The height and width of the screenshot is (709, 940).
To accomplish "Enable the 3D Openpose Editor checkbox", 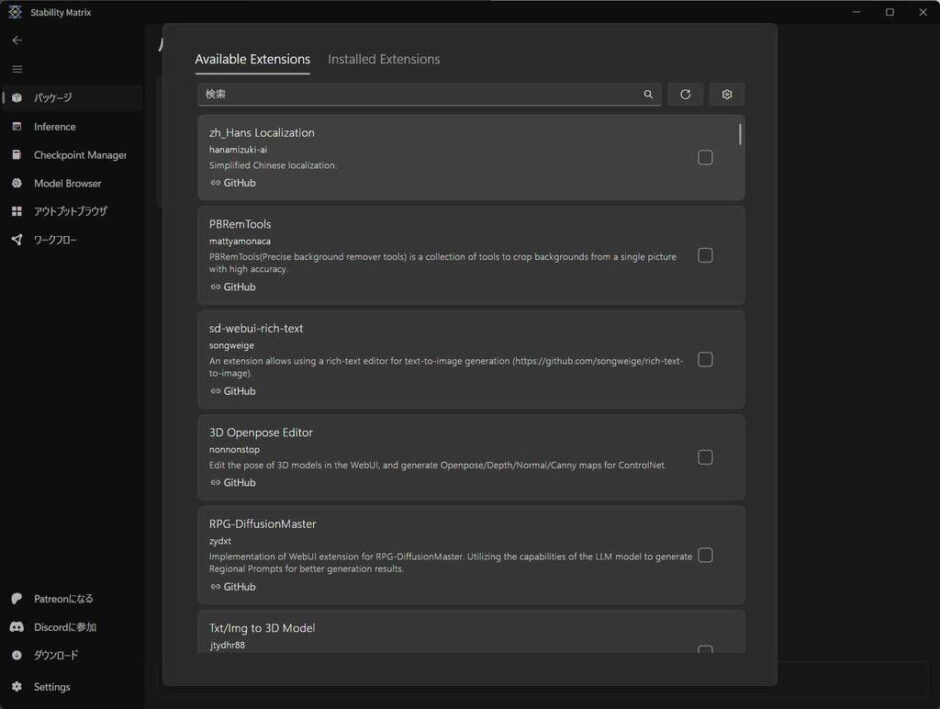I will 705,457.
